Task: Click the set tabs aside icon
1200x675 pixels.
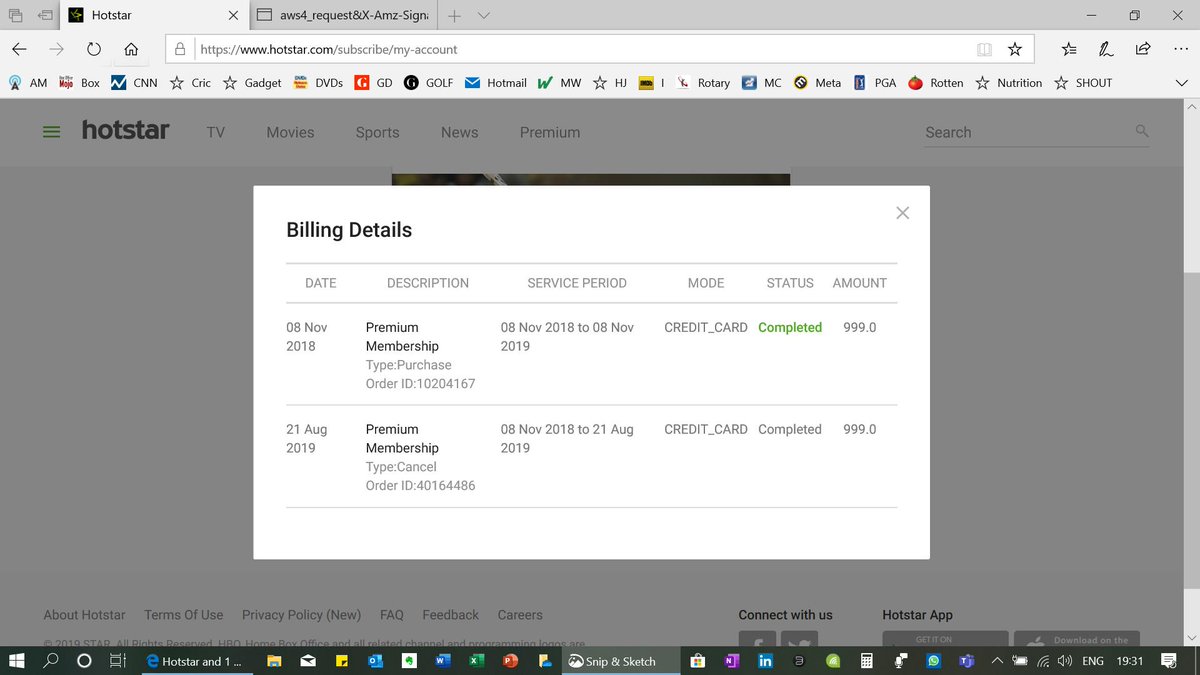Action: tap(46, 15)
